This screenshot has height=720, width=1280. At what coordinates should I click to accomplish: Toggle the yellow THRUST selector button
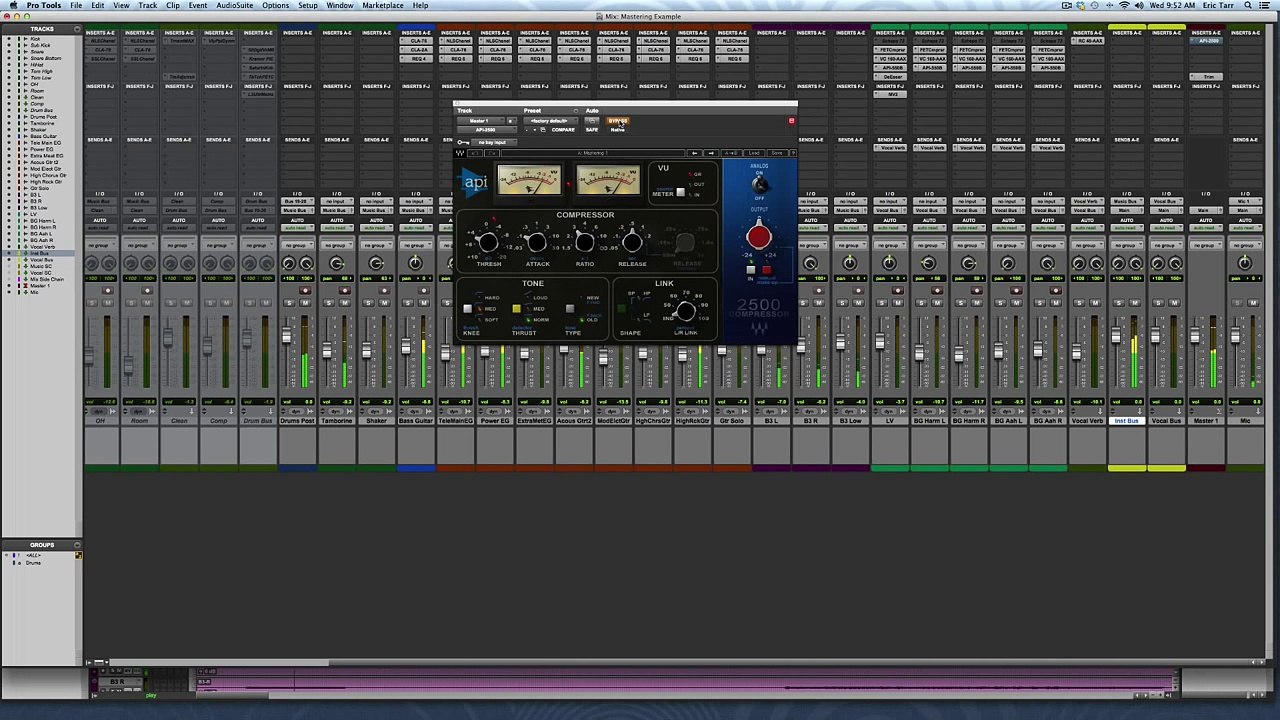coord(516,309)
